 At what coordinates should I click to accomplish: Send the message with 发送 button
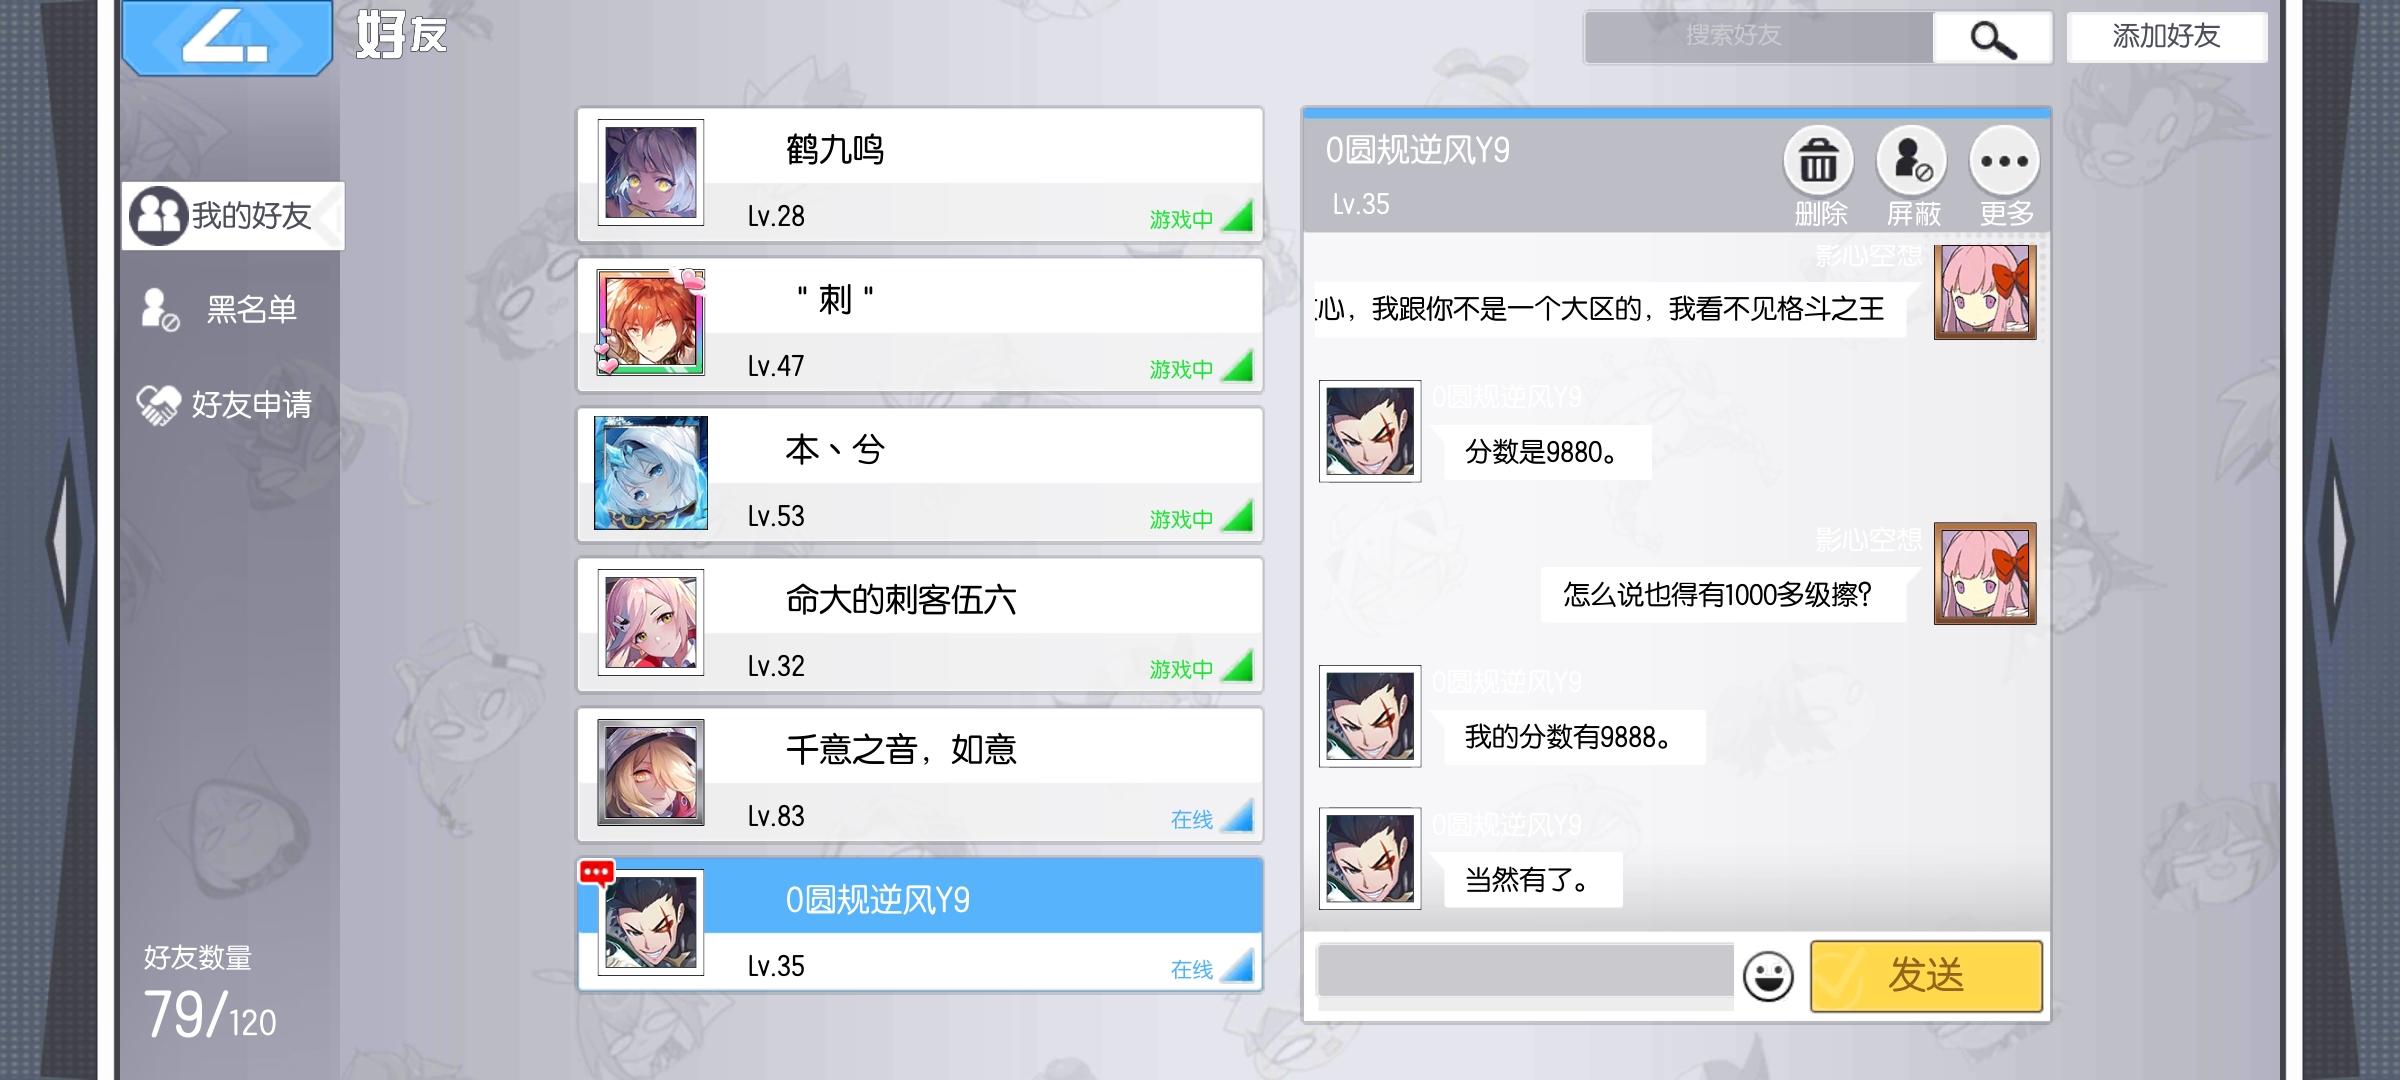(x=1926, y=975)
